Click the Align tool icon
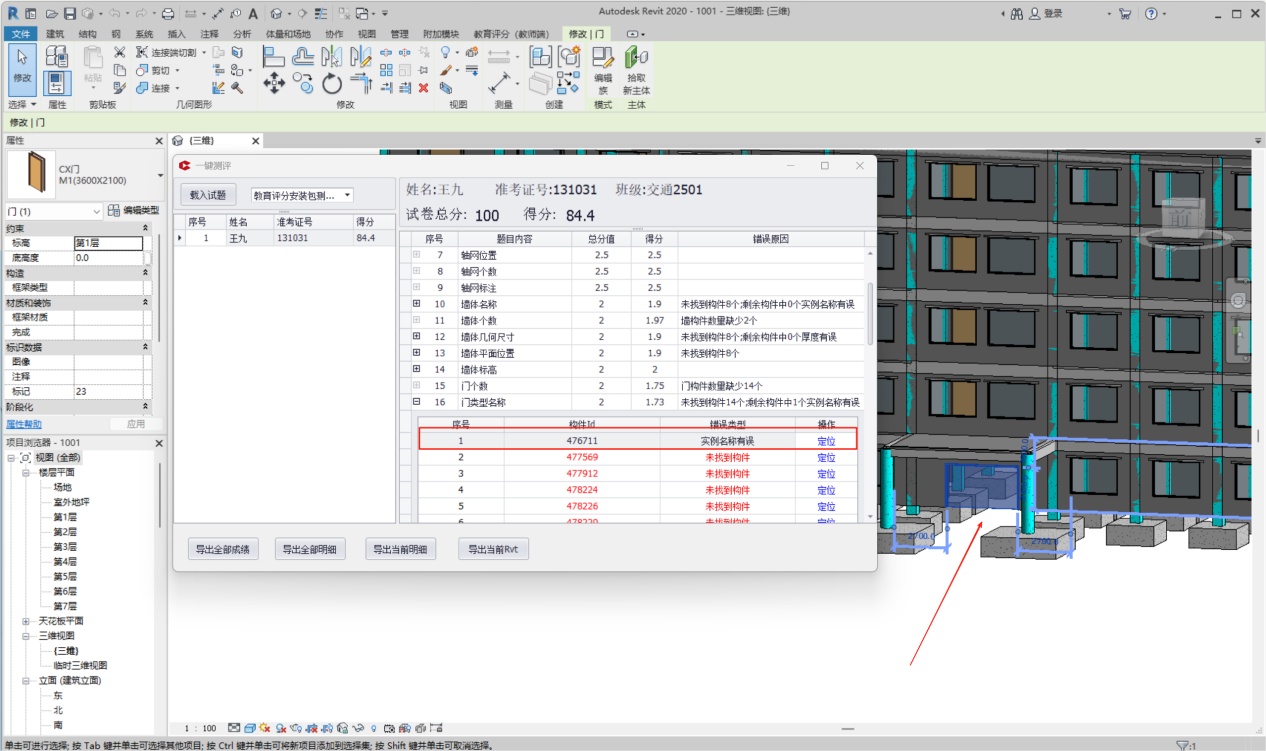 pyautogui.click(x=274, y=56)
